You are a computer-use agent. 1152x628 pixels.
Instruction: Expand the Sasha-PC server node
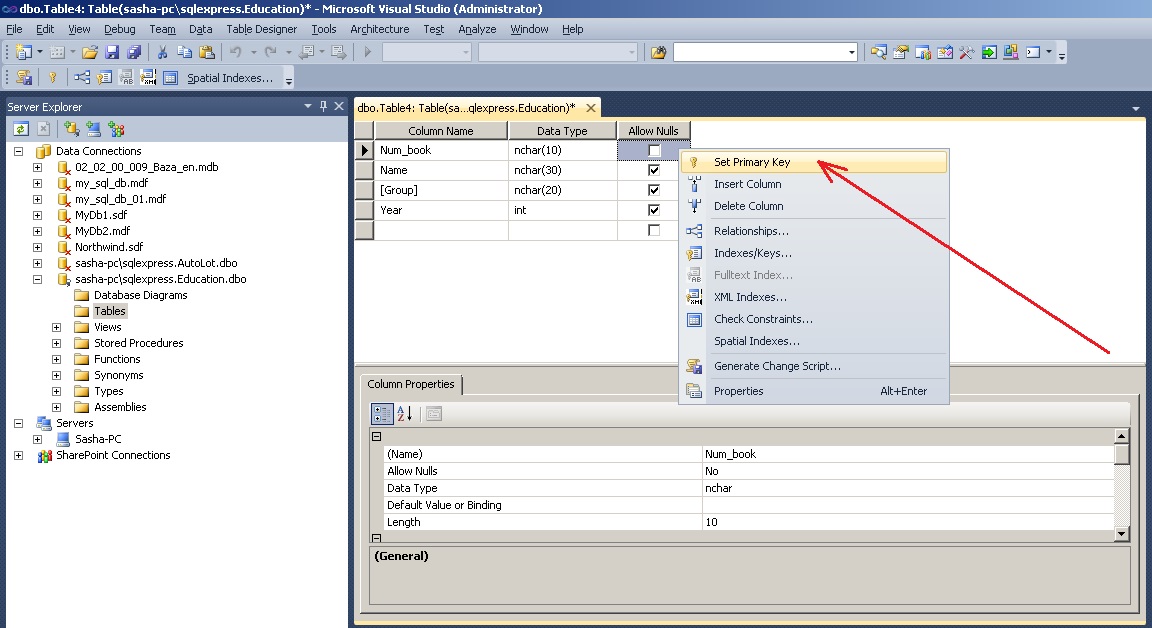click(x=37, y=439)
